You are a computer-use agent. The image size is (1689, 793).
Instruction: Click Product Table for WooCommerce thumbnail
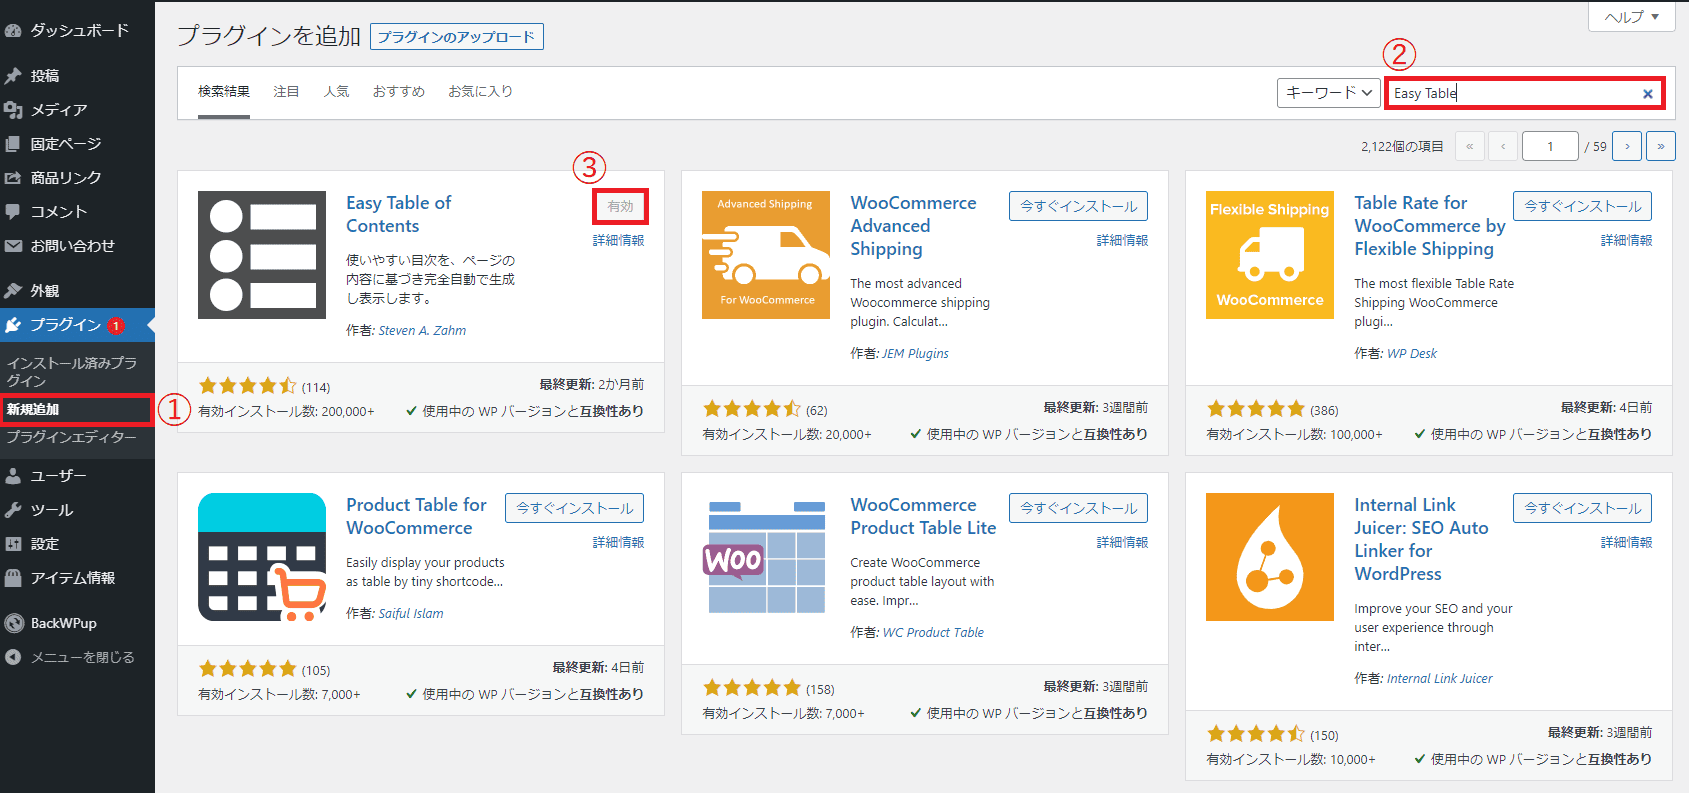pyautogui.click(x=262, y=557)
